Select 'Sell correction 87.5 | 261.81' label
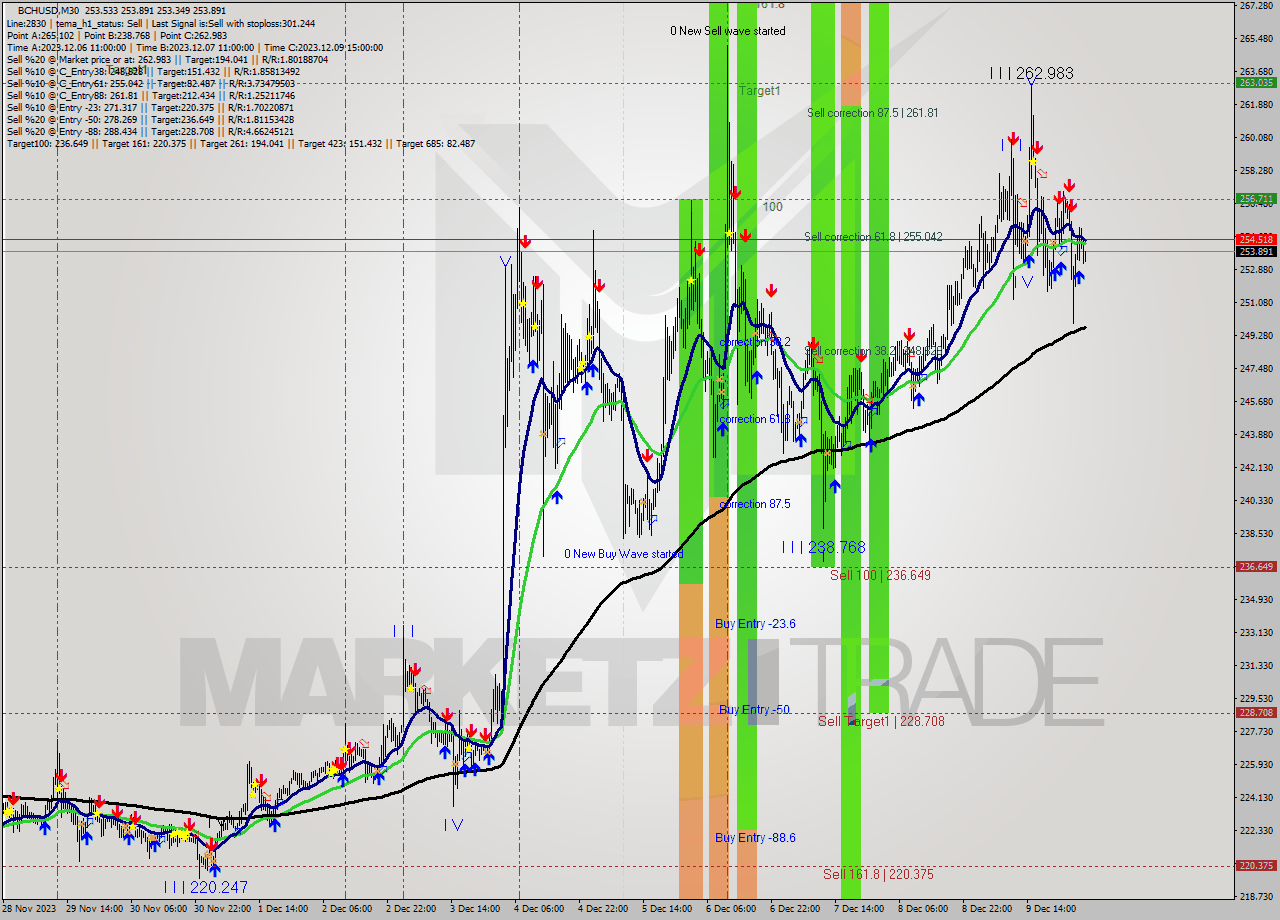This screenshot has width=1280, height=920. 873,113
